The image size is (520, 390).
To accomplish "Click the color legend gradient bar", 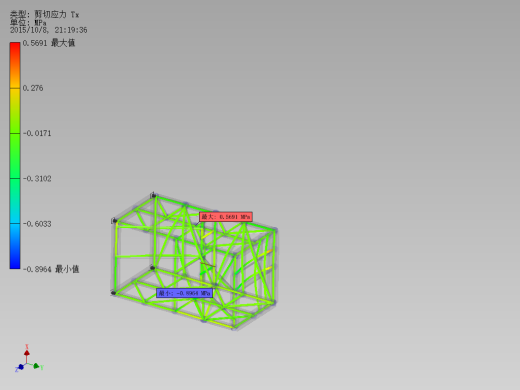I will pyautogui.click(x=15, y=155).
